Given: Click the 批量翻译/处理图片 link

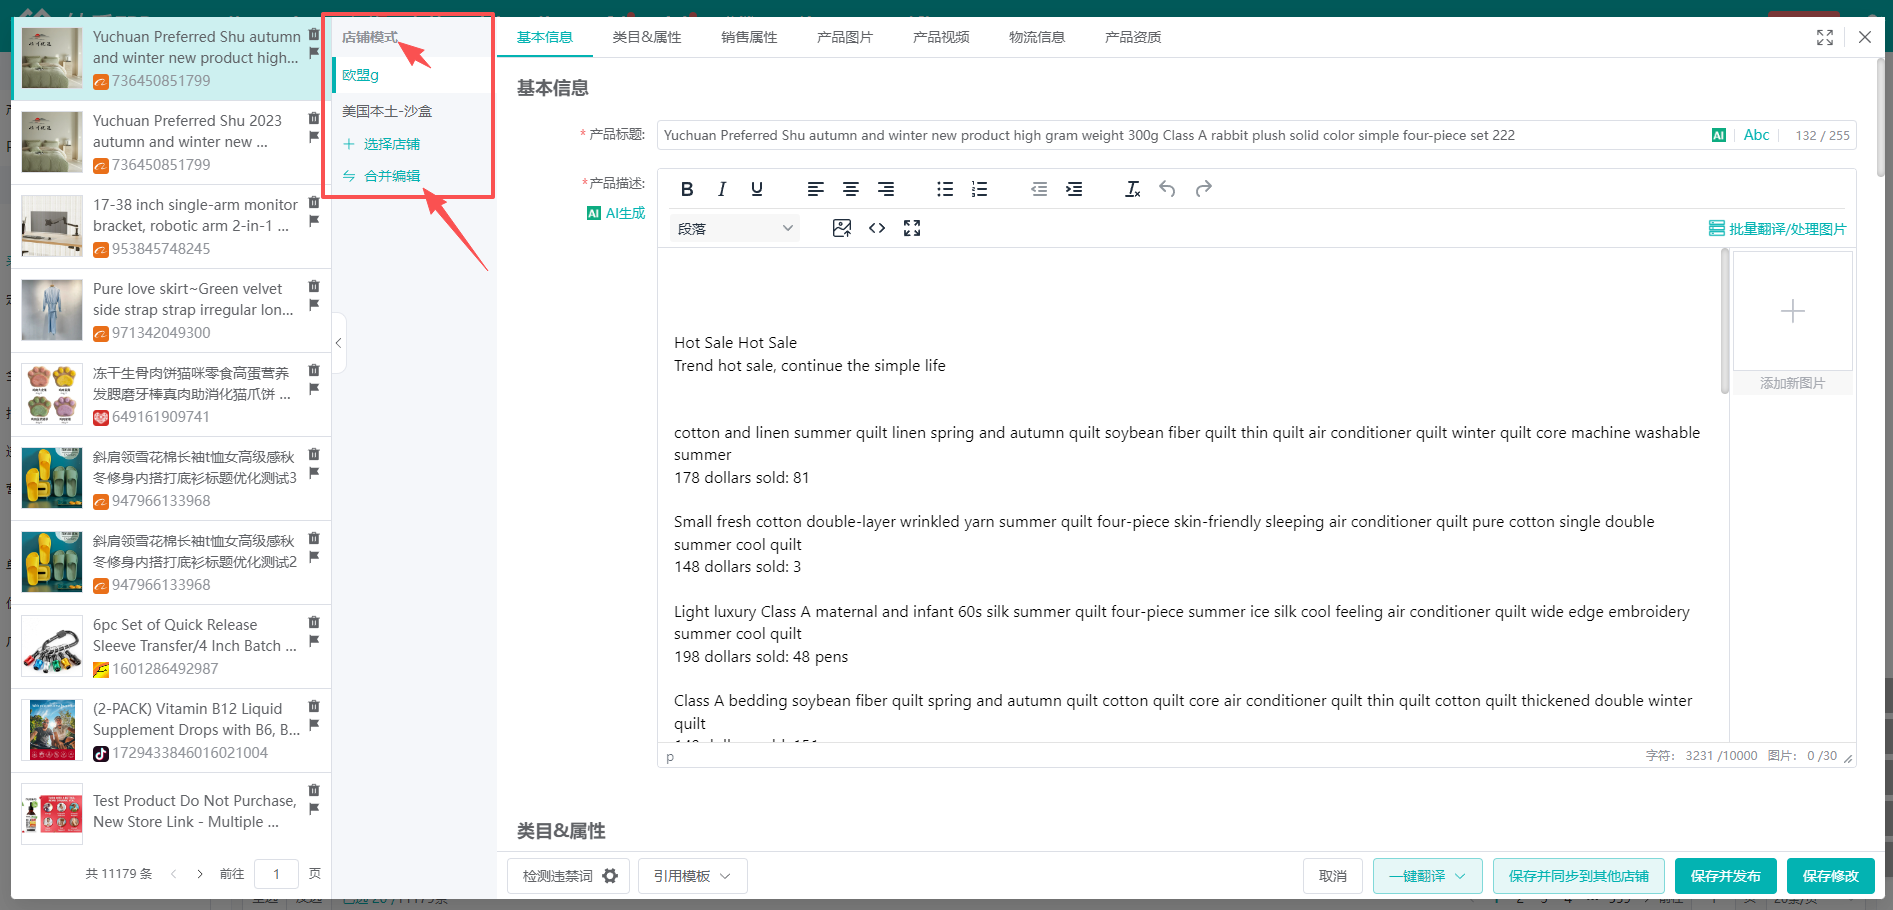Looking at the screenshot, I should click(x=1786, y=228).
